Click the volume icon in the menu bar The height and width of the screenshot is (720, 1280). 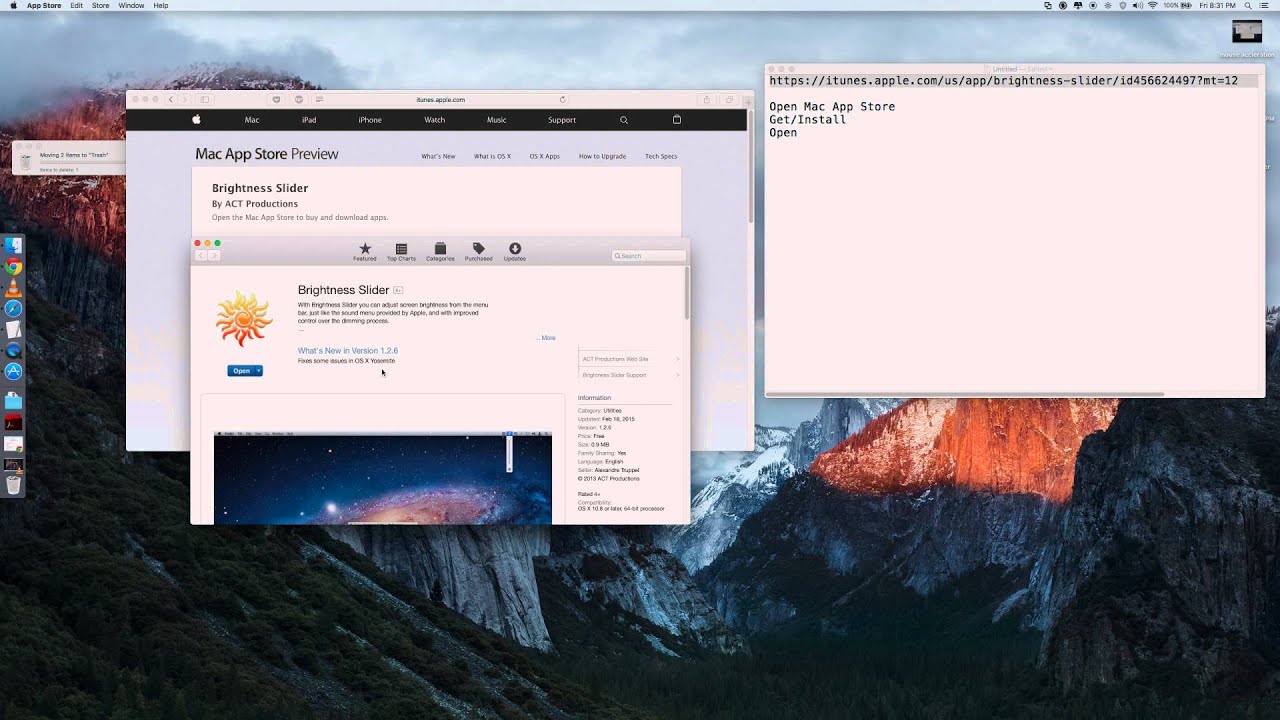(1138, 5)
